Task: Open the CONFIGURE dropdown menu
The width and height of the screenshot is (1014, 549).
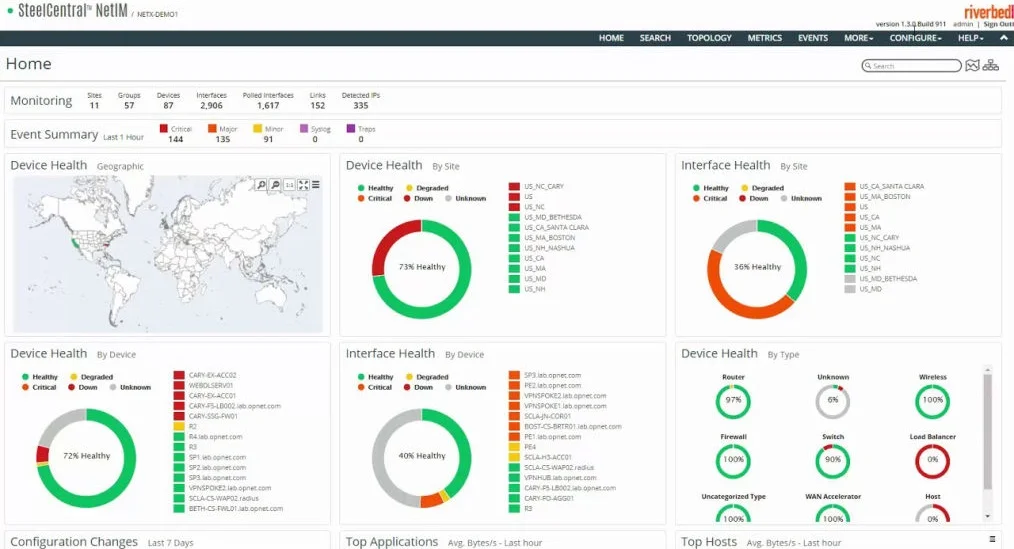Action: coord(915,38)
